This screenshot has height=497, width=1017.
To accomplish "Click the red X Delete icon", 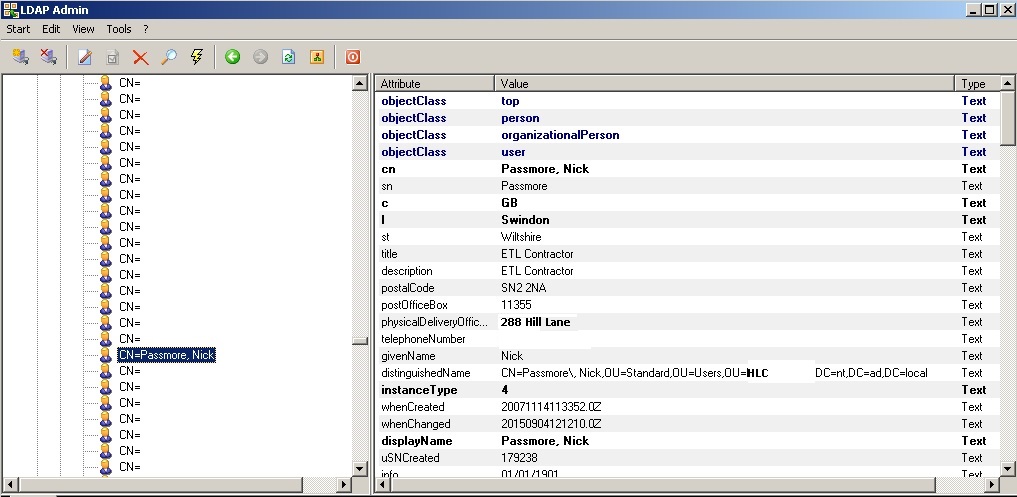I will coord(141,57).
